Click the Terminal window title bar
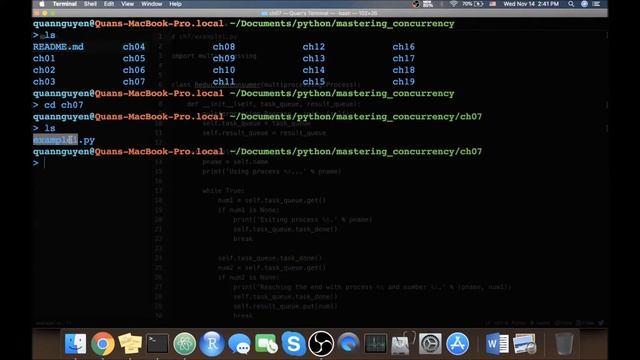640x360 pixels. coord(320,13)
